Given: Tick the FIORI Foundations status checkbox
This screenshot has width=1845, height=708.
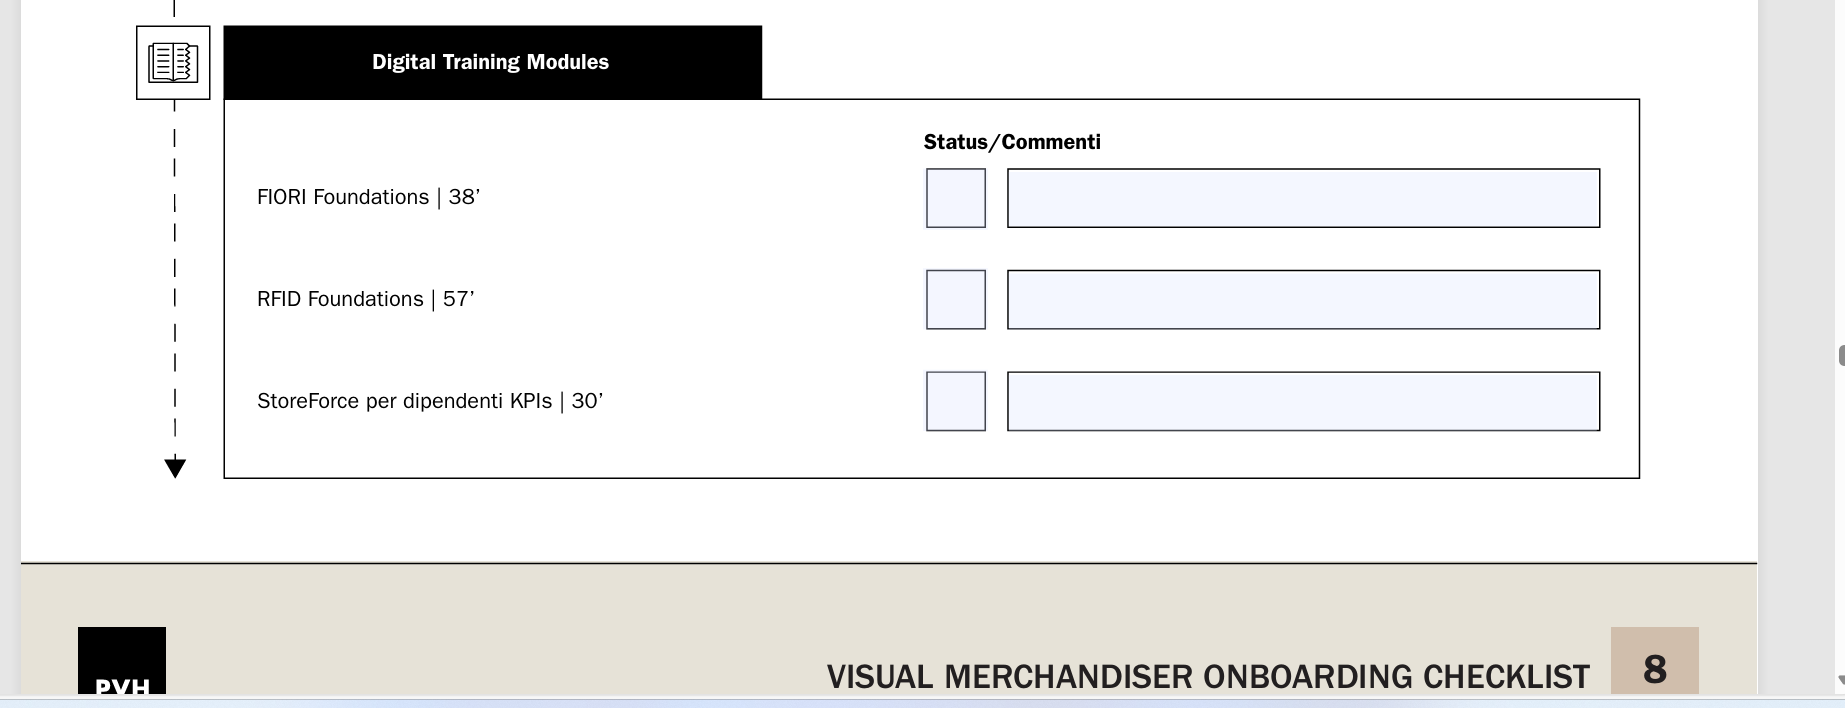Looking at the screenshot, I should click(956, 198).
